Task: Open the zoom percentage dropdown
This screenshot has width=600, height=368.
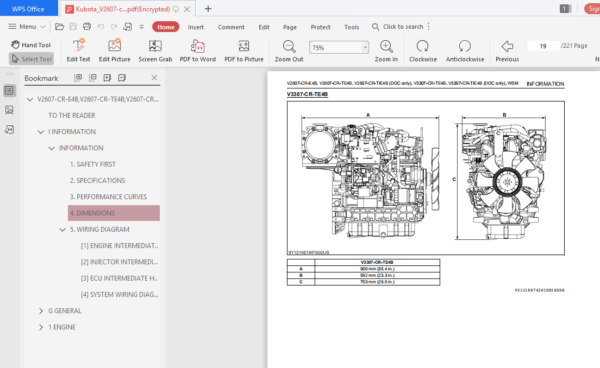Action: click(365, 47)
